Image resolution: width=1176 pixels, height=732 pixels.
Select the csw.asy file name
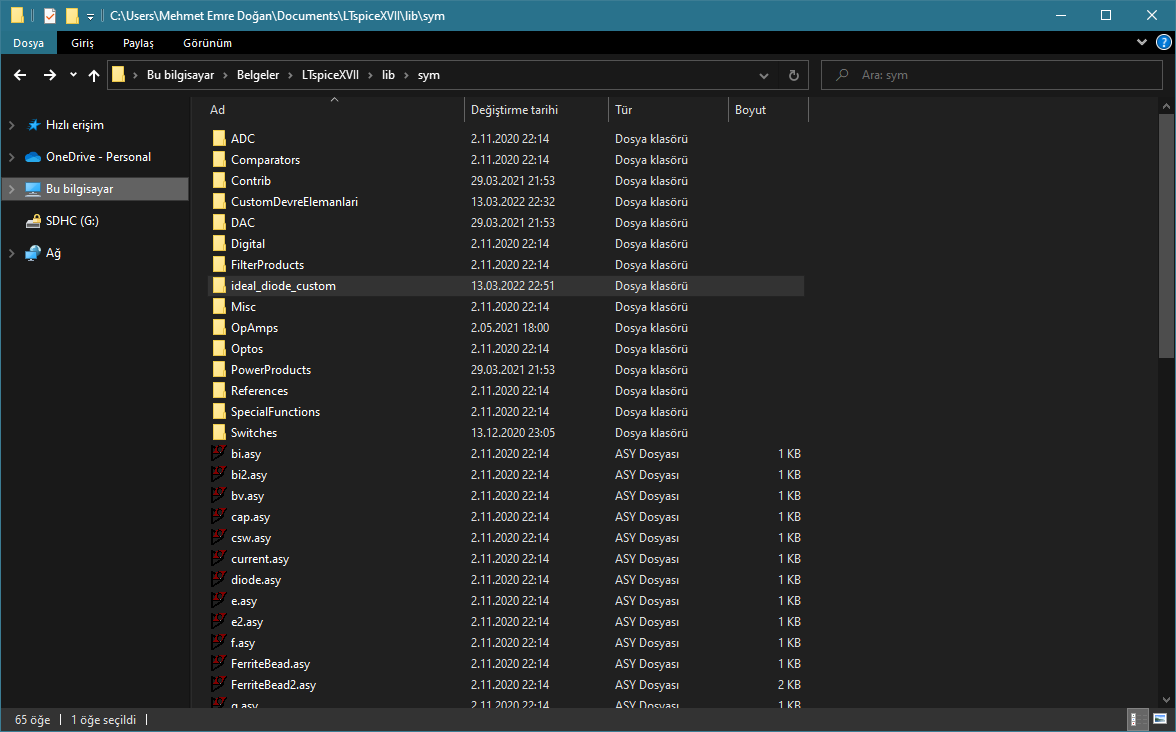point(251,538)
